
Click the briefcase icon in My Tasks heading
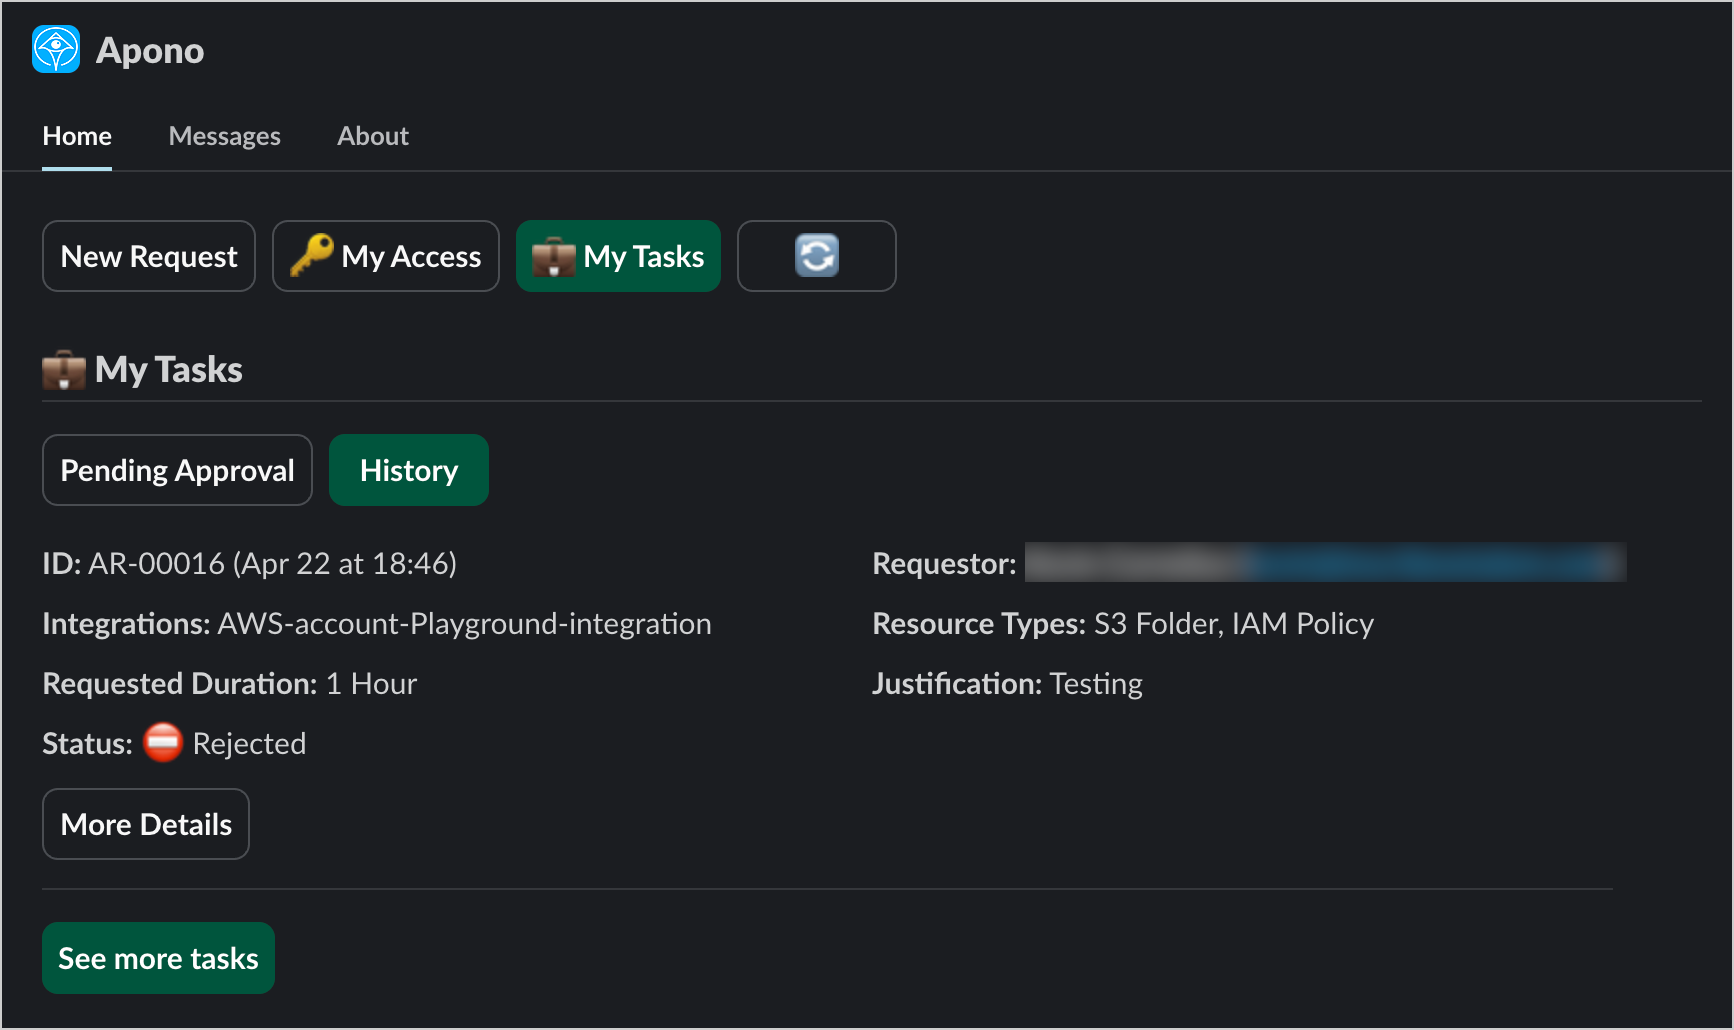pyautogui.click(x=64, y=370)
